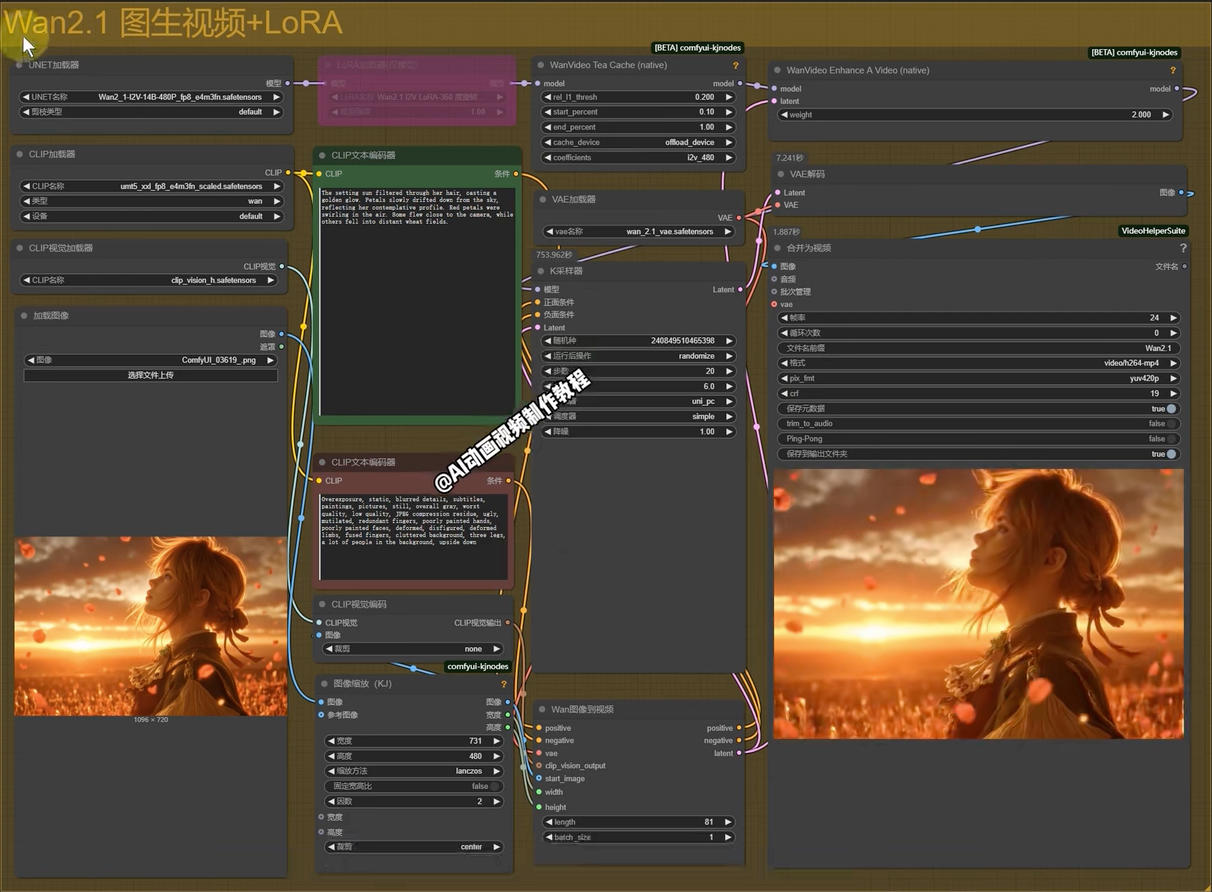
Task: Toggle the 保存元数据 switch
Action: click(x=1171, y=409)
